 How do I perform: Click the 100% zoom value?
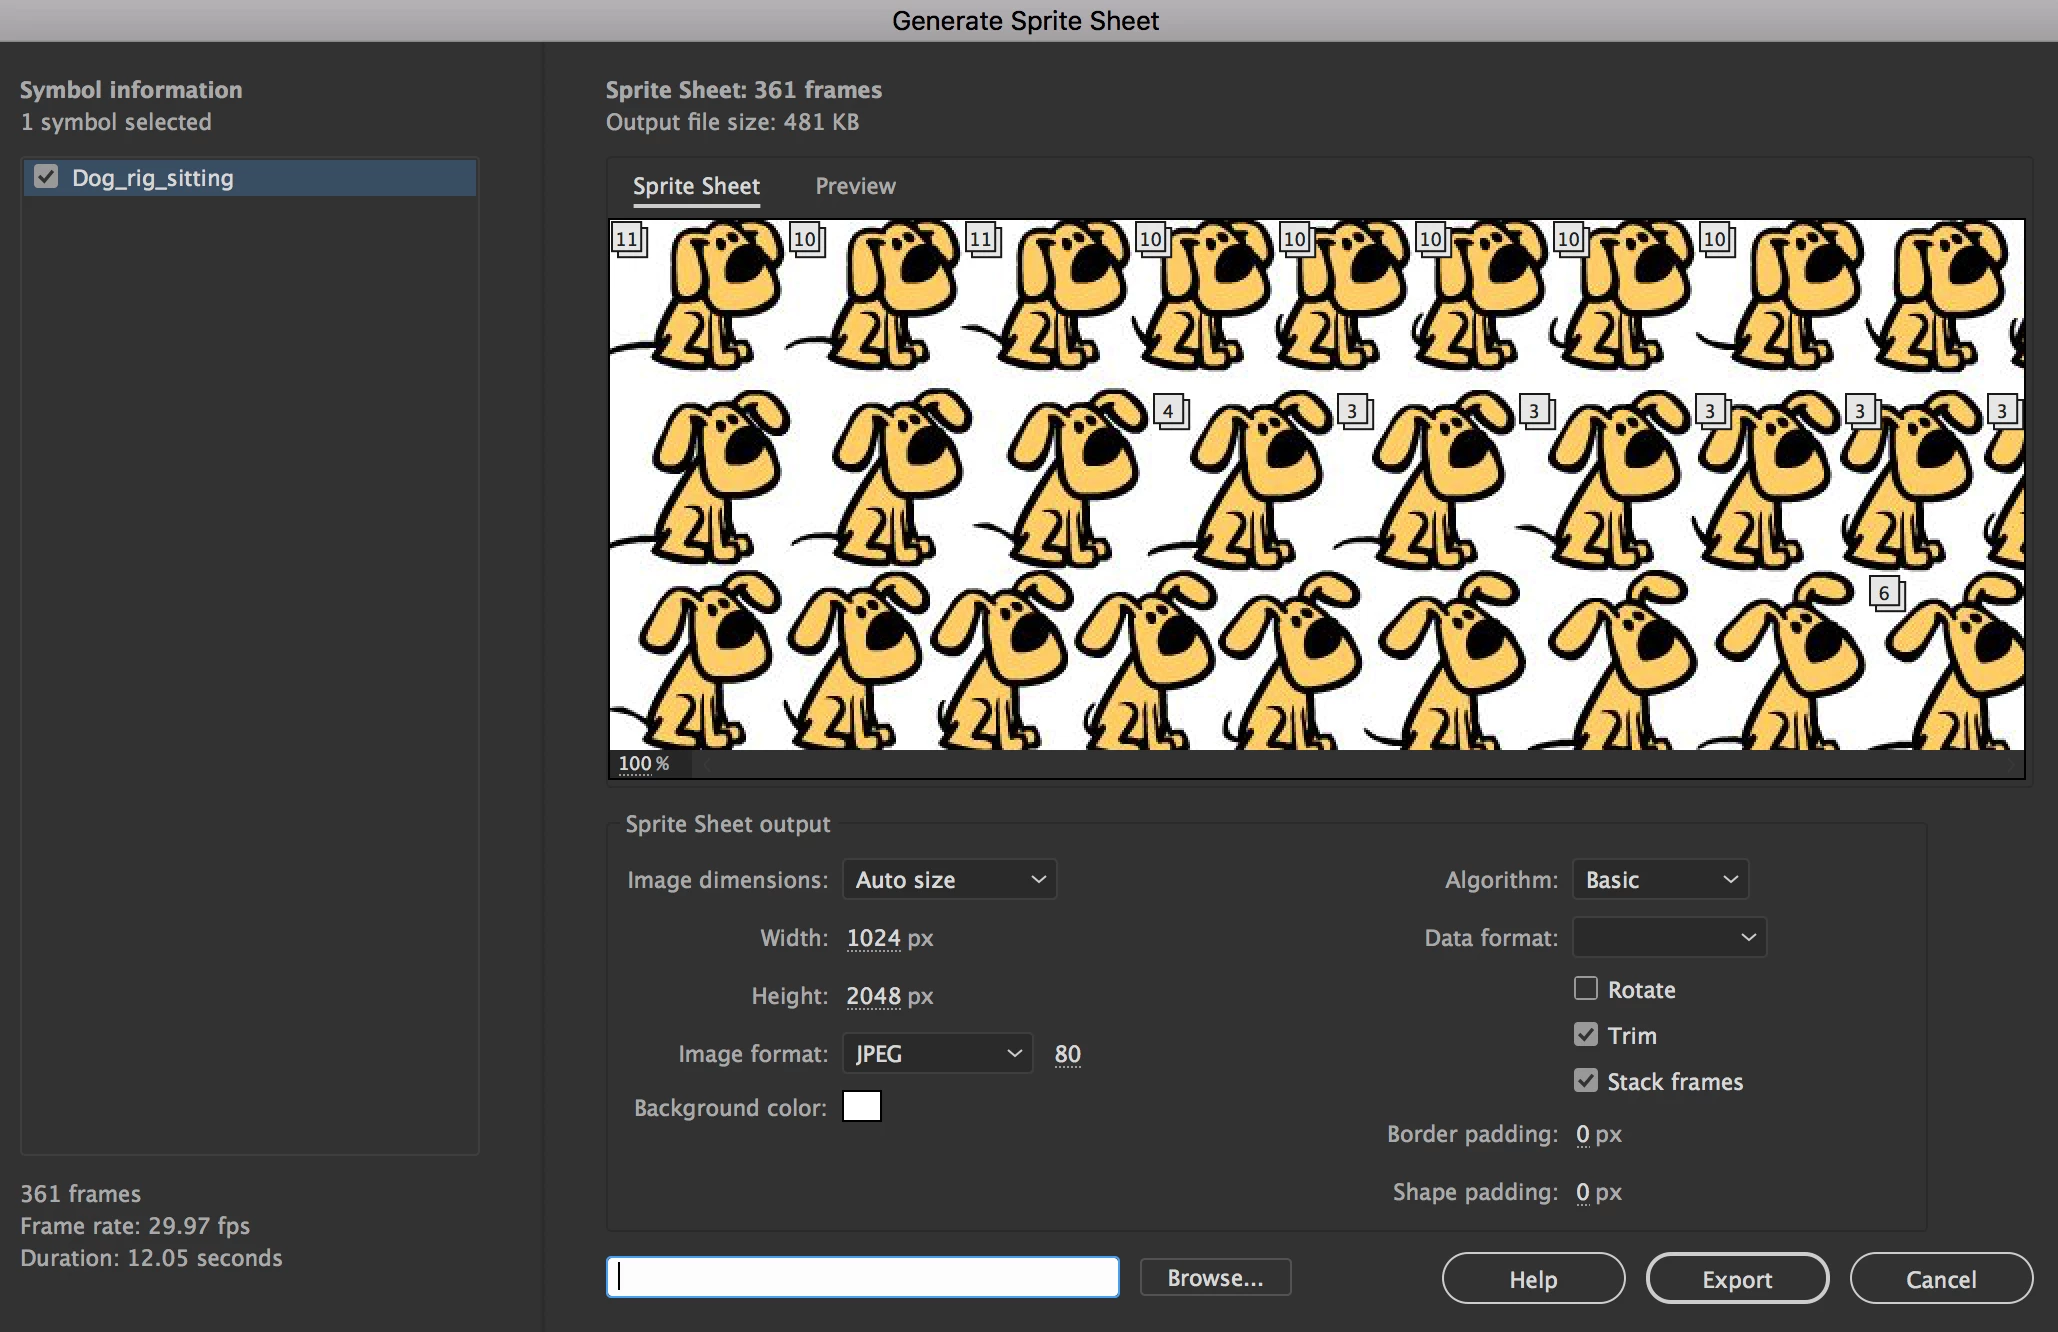coord(636,764)
